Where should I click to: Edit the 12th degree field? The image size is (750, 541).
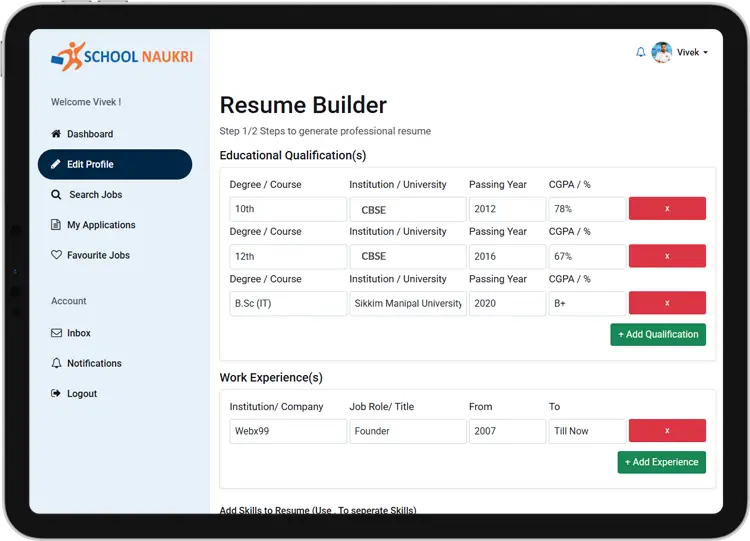288,256
